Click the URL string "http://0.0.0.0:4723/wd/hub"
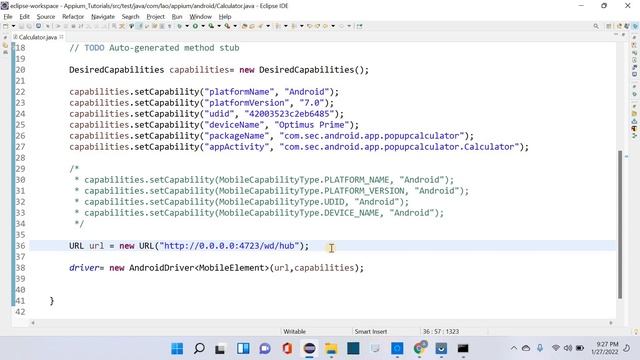The height and width of the screenshot is (360, 640). tap(229, 246)
